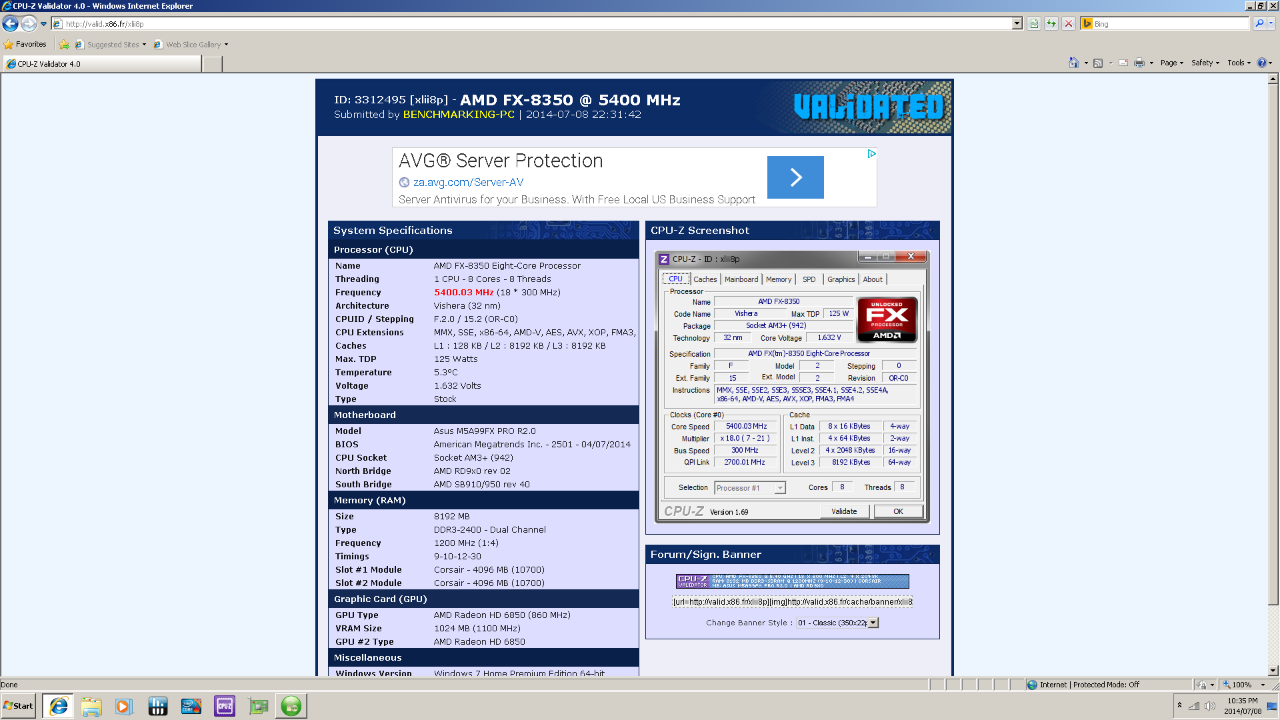Screen dimensions: 1280x720
Task: Click the search magnifier icon
Action: (x=1259, y=23)
